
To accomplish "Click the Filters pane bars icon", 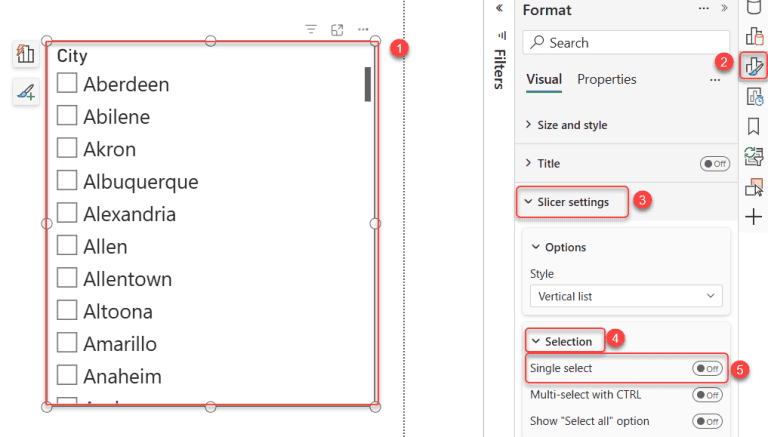I will (x=502, y=35).
